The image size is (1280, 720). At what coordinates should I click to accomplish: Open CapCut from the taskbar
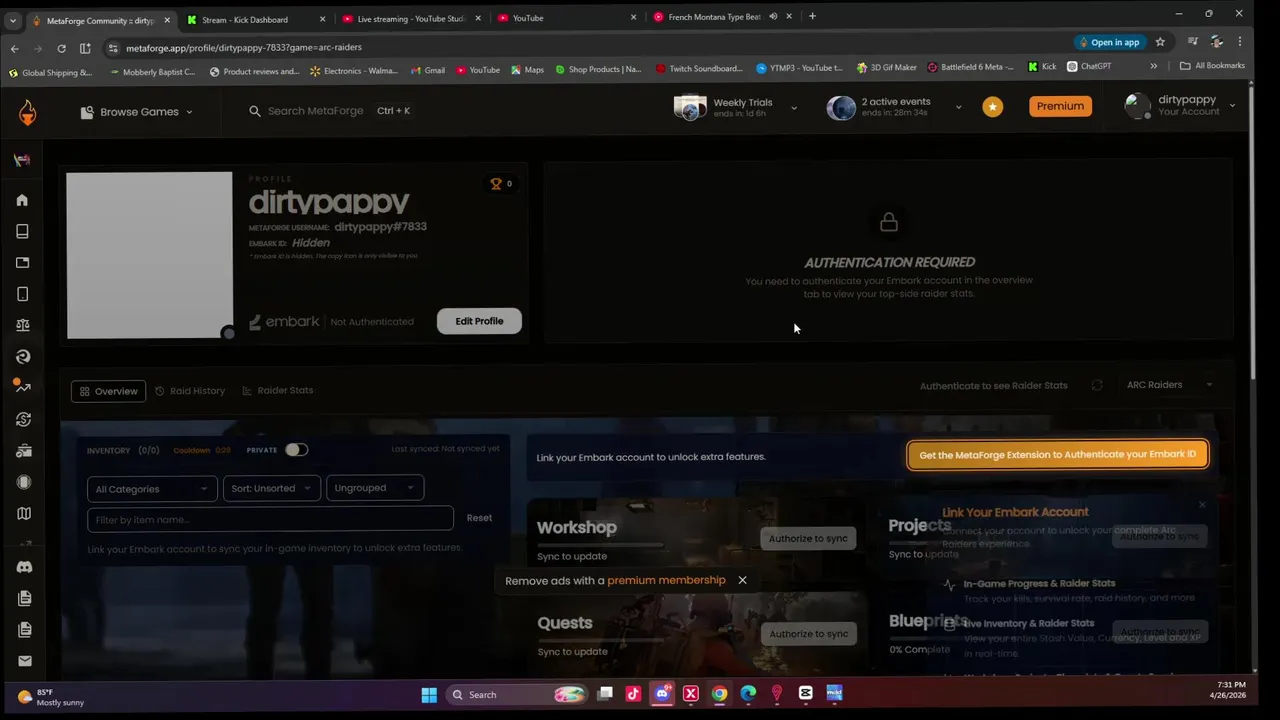coord(806,694)
